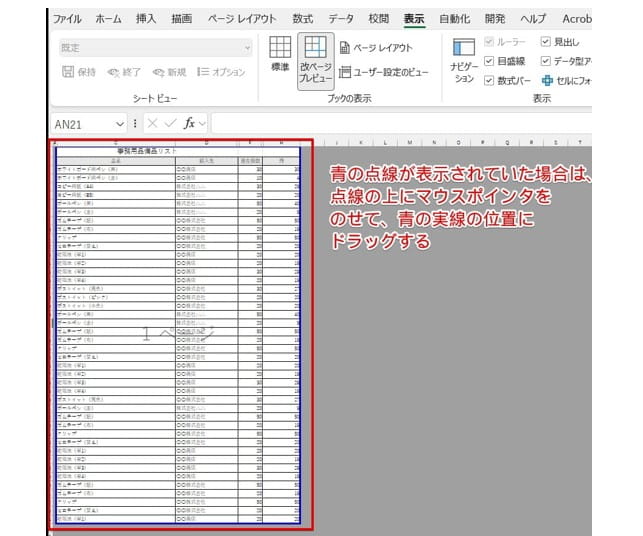Screen dimensions: 643x536
Task: Open the ヘルプ ribbon tab
Action: [533, 19]
